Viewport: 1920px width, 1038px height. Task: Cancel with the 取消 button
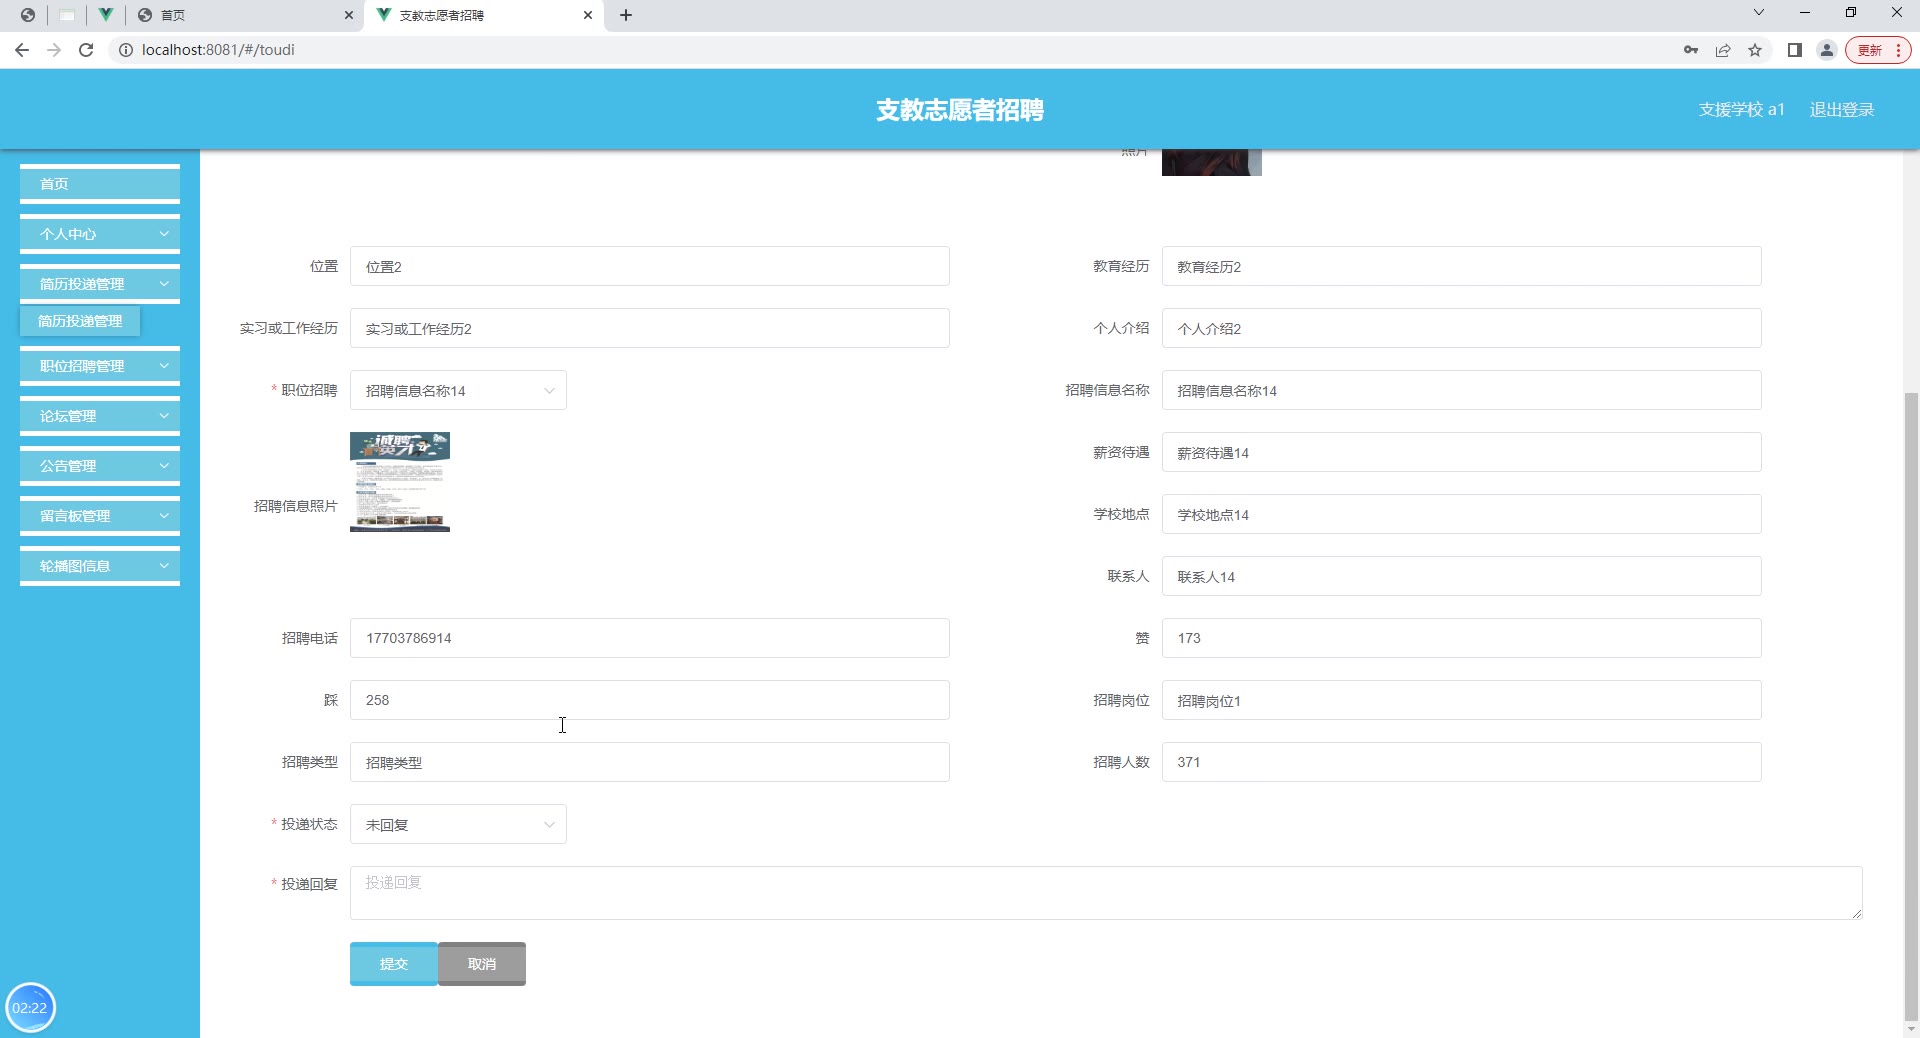pyautogui.click(x=482, y=964)
